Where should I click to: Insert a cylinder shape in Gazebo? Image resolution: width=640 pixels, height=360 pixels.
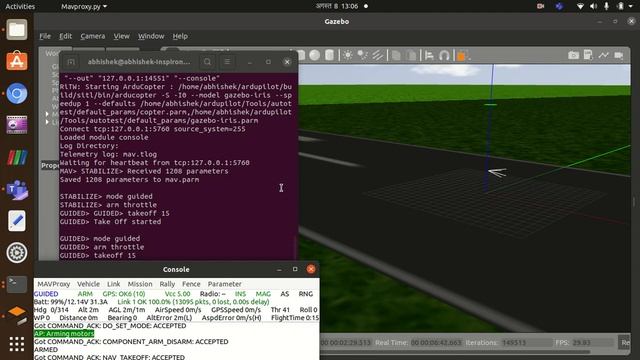pos(329,55)
